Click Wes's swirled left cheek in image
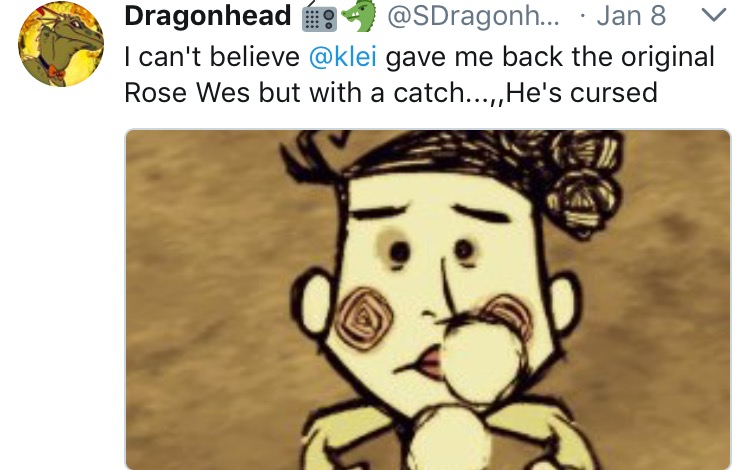The width and height of the screenshot is (750, 470). pyautogui.click(x=364, y=319)
